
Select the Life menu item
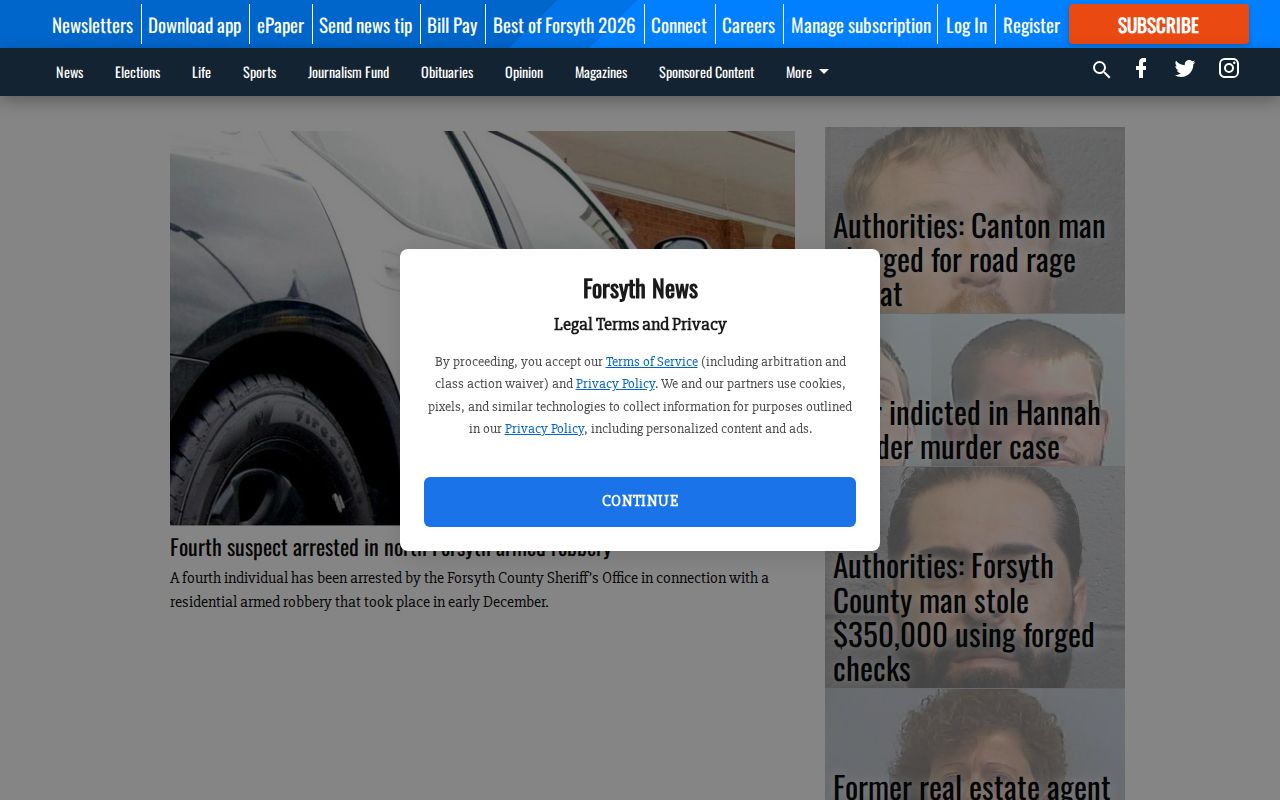tap(202, 72)
